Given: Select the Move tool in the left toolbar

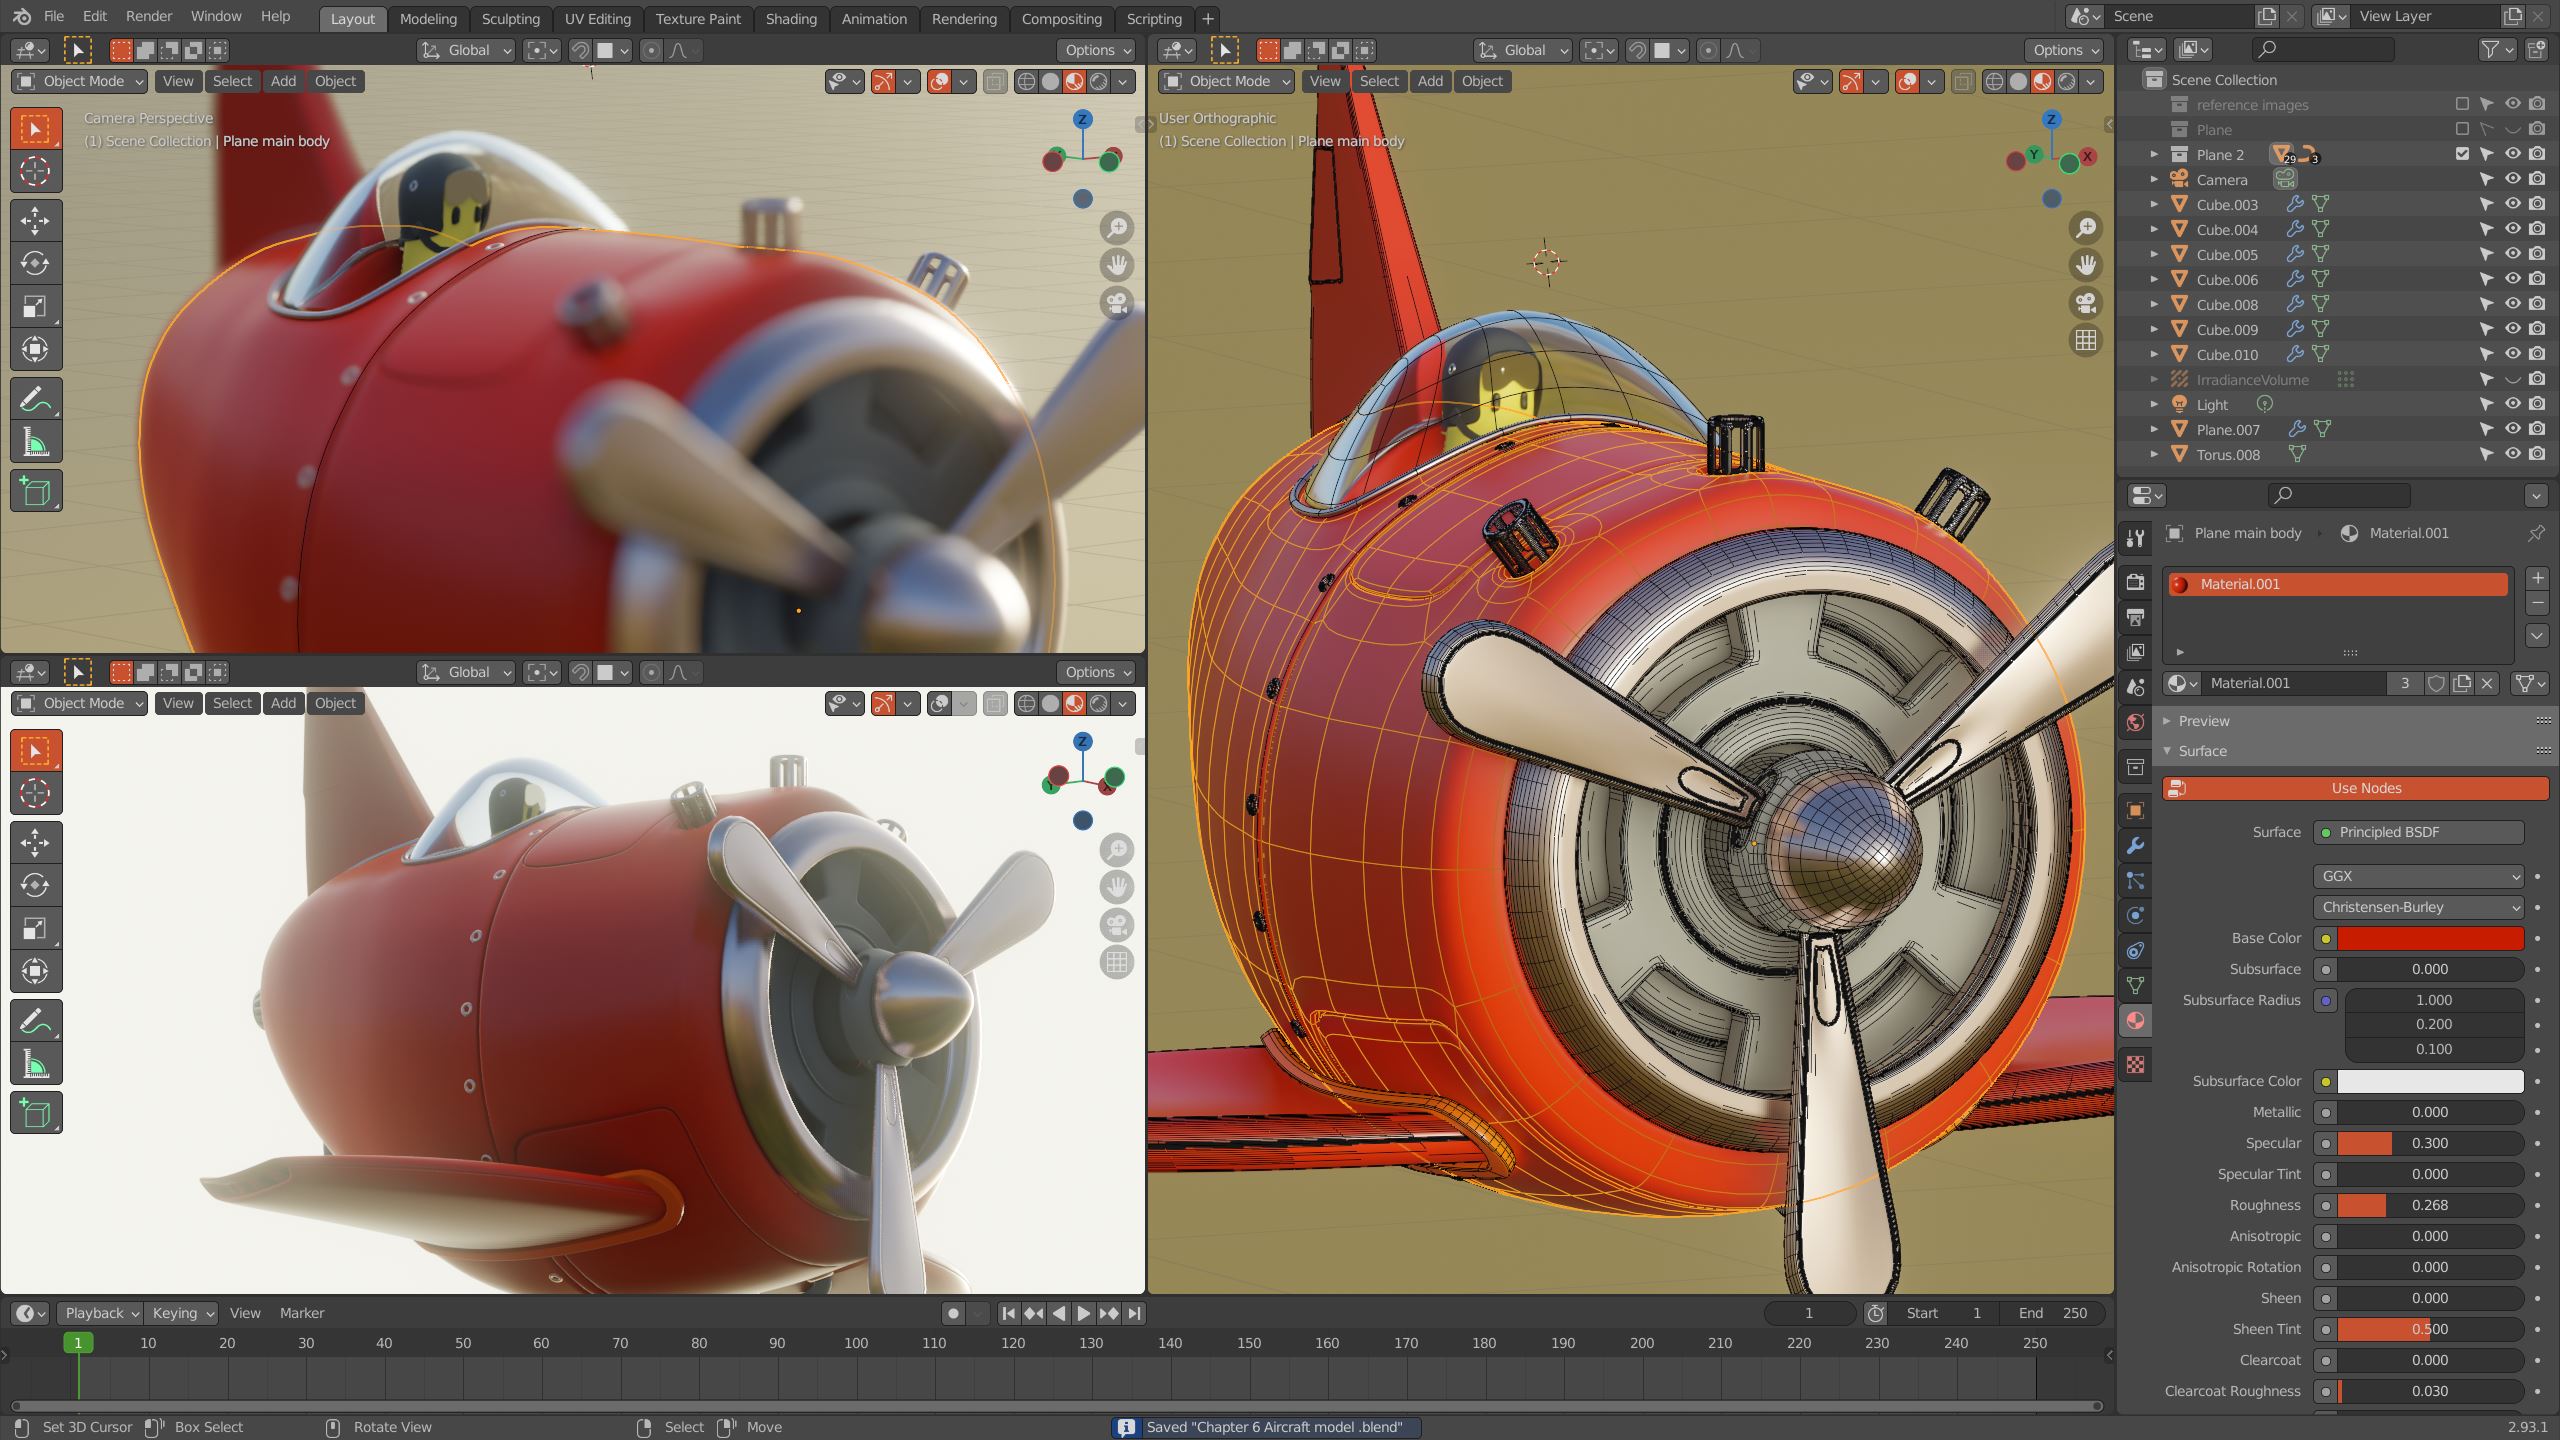Looking at the screenshot, I should click(x=36, y=221).
